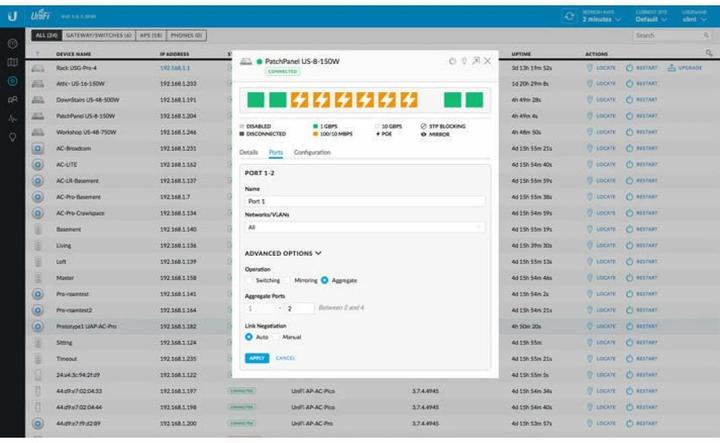Click the Apply button

[257, 358]
